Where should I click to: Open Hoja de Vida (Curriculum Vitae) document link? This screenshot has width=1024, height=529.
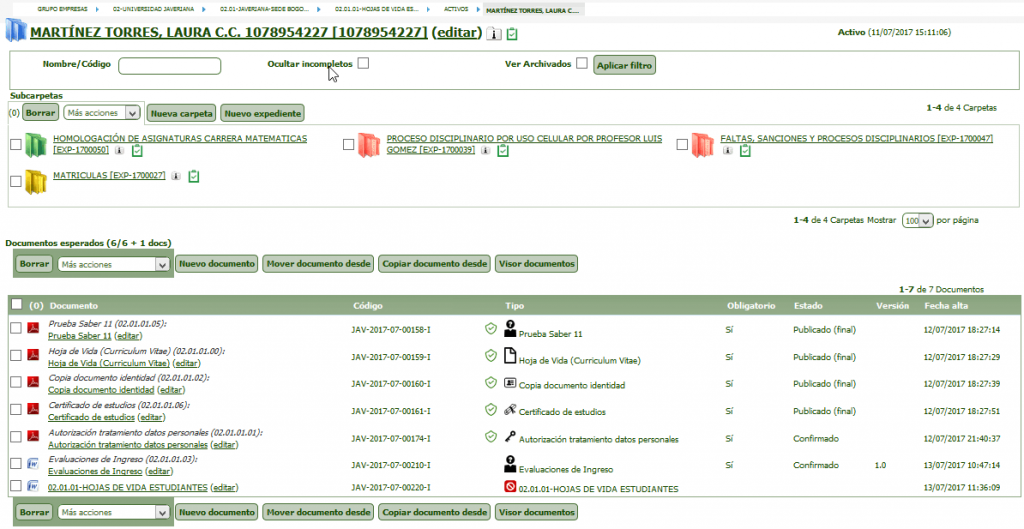pos(109,363)
